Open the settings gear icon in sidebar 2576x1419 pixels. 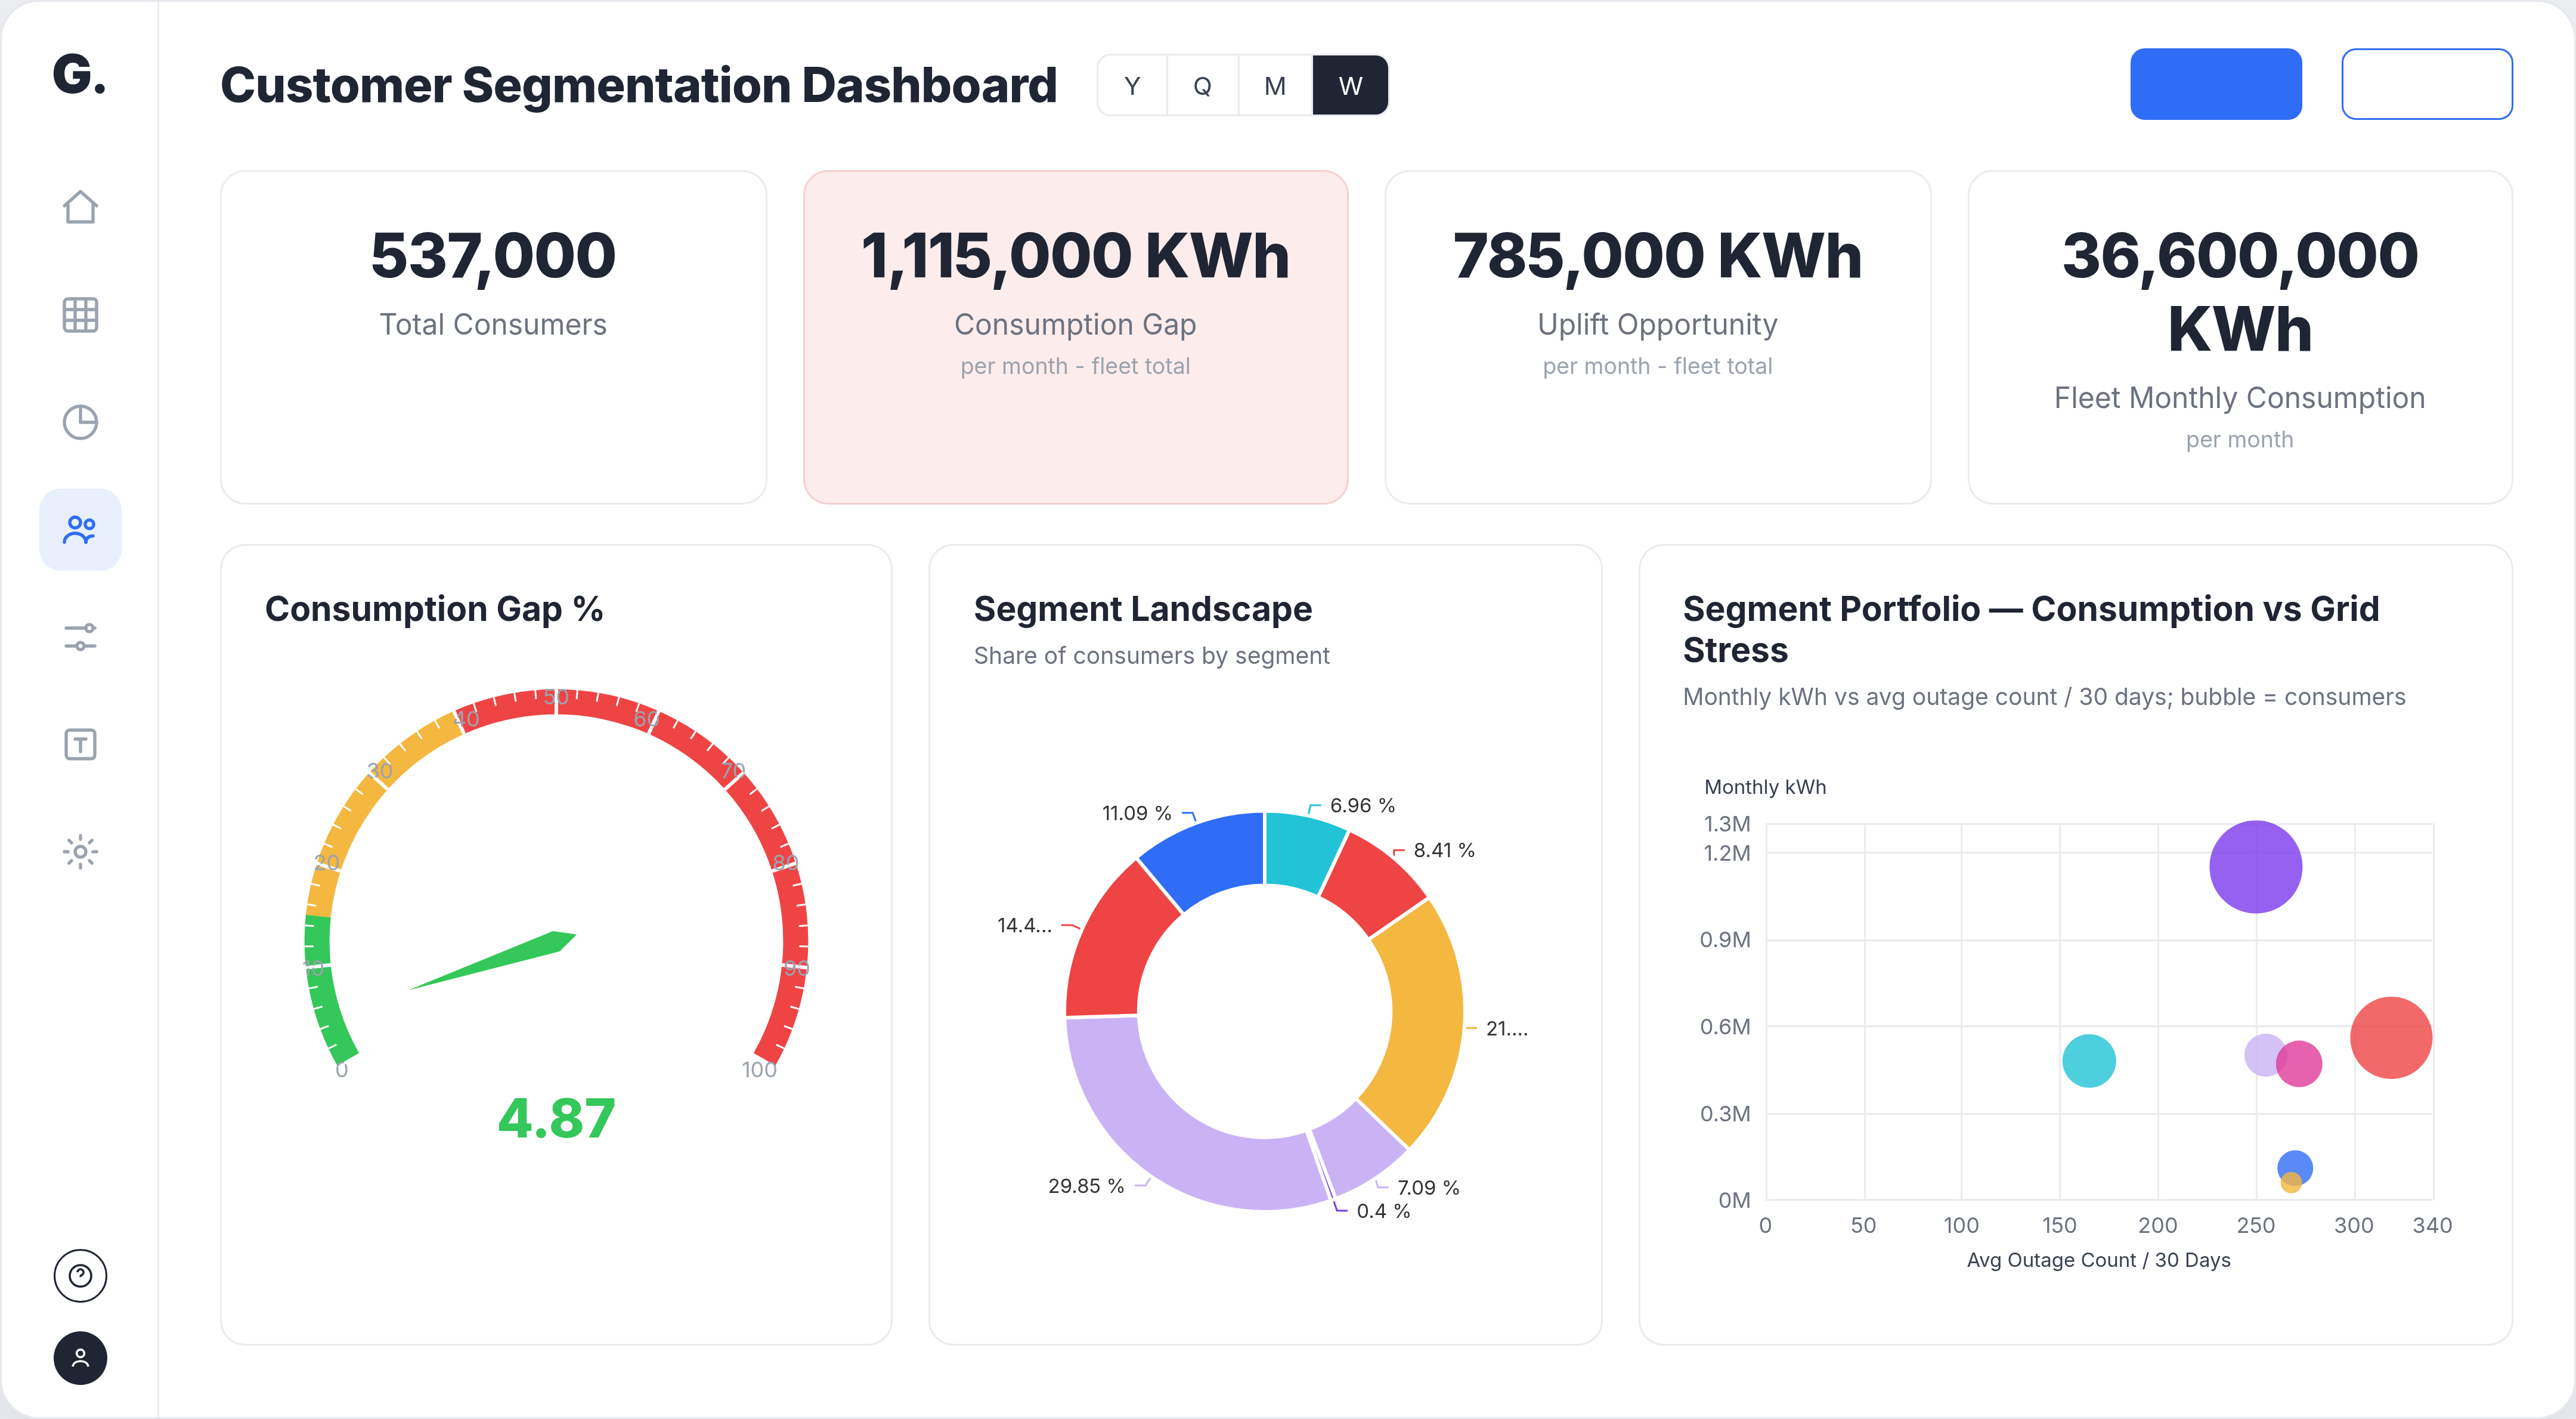pos(80,852)
